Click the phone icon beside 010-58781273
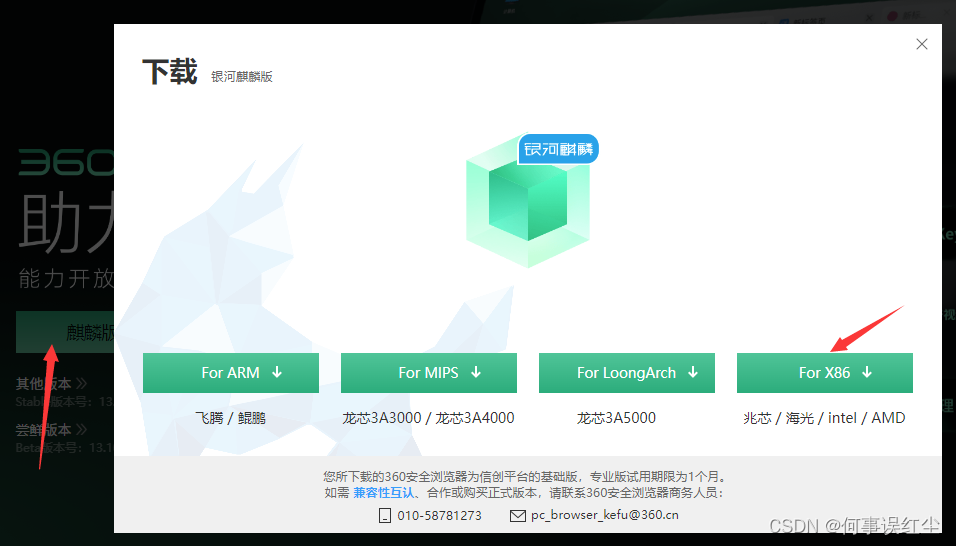 coord(385,516)
